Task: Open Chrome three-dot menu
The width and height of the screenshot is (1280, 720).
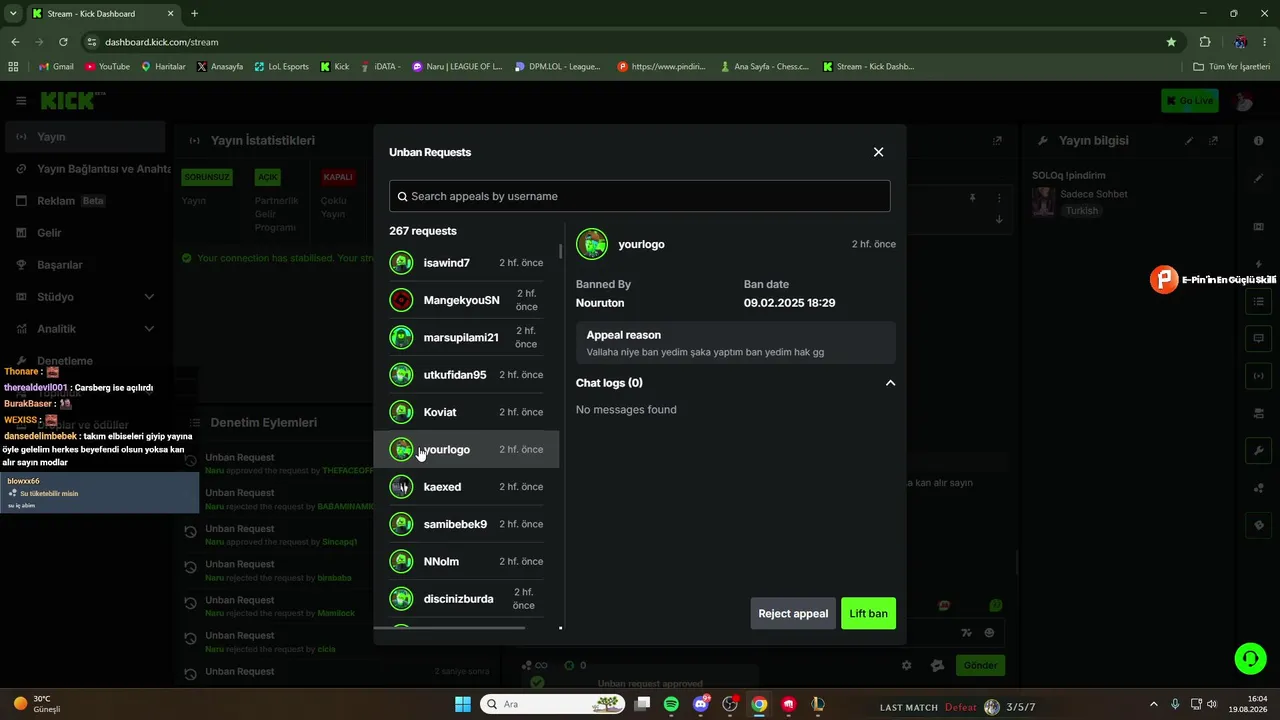Action: (x=1265, y=42)
